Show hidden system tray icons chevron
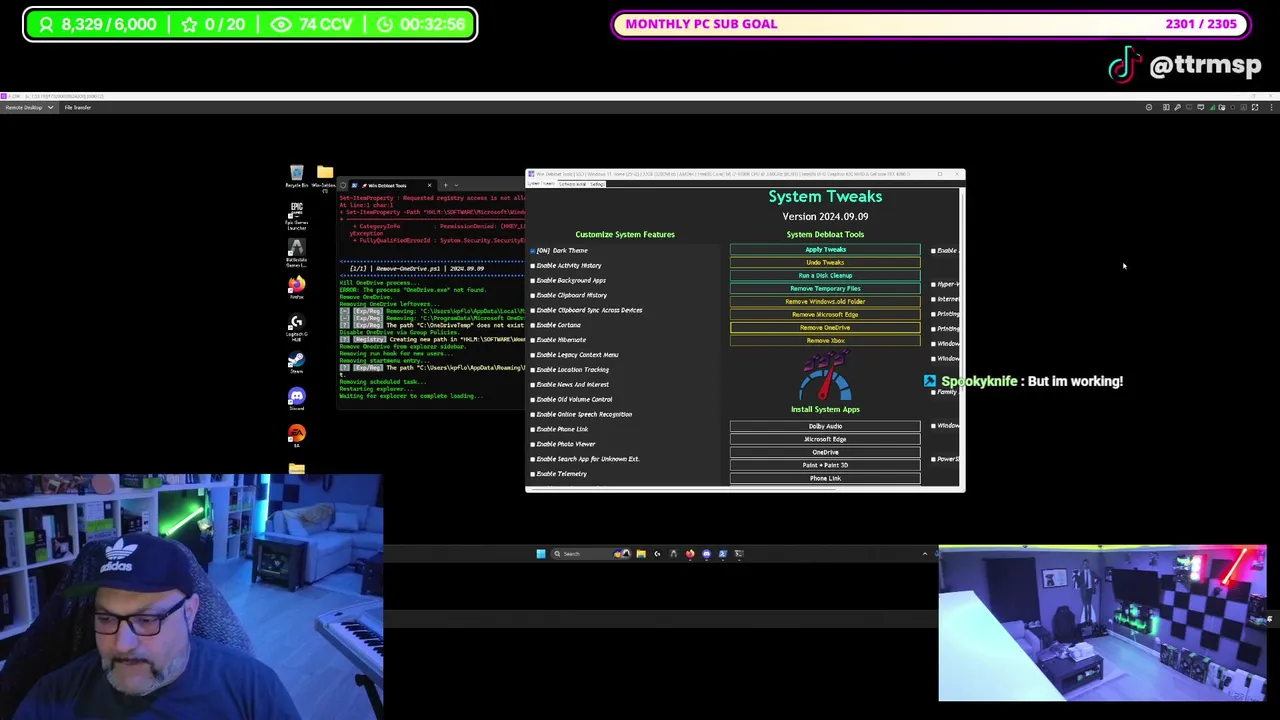The width and height of the screenshot is (1280, 720). [x=925, y=554]
